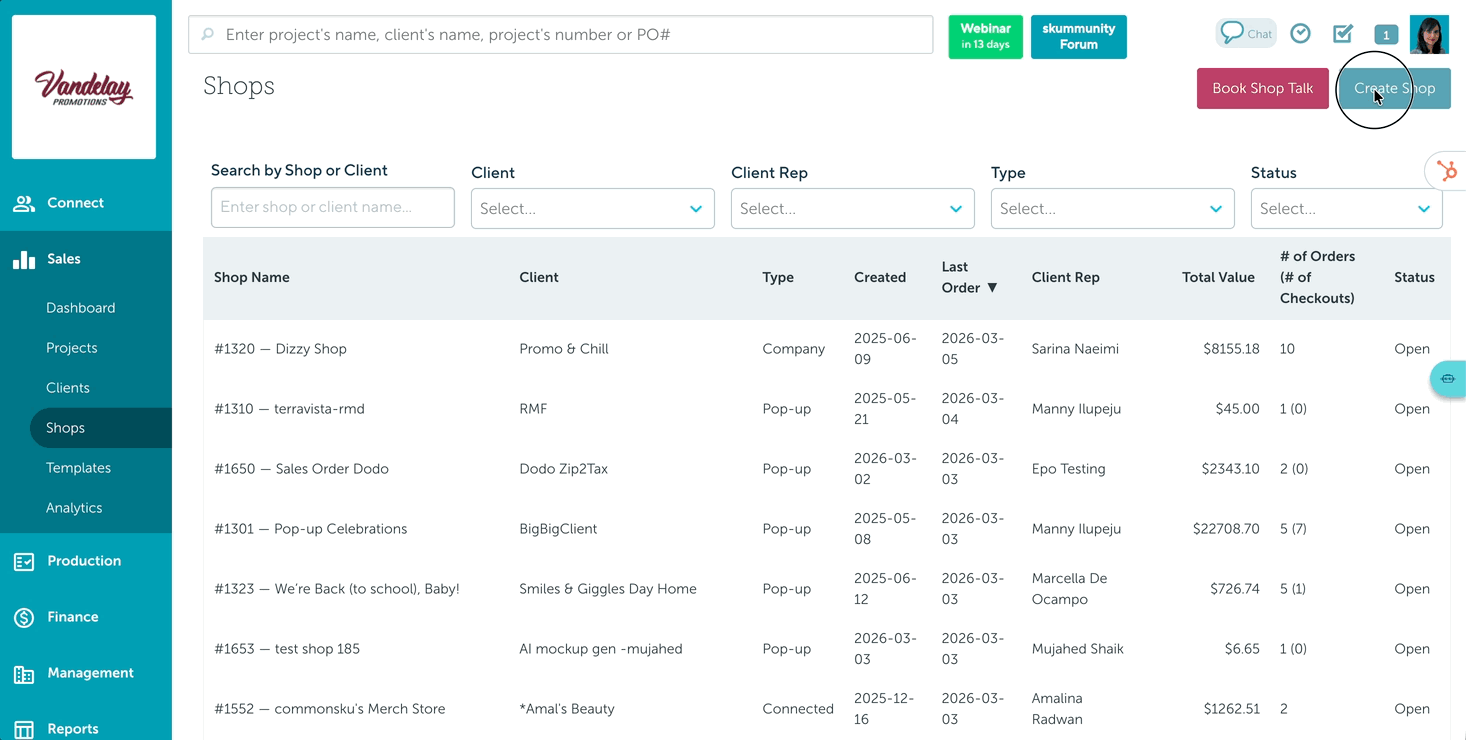This screenshot has height=740, width=1466.
Task: Click the Book Shop Talk button
Action: [1262, 88]
